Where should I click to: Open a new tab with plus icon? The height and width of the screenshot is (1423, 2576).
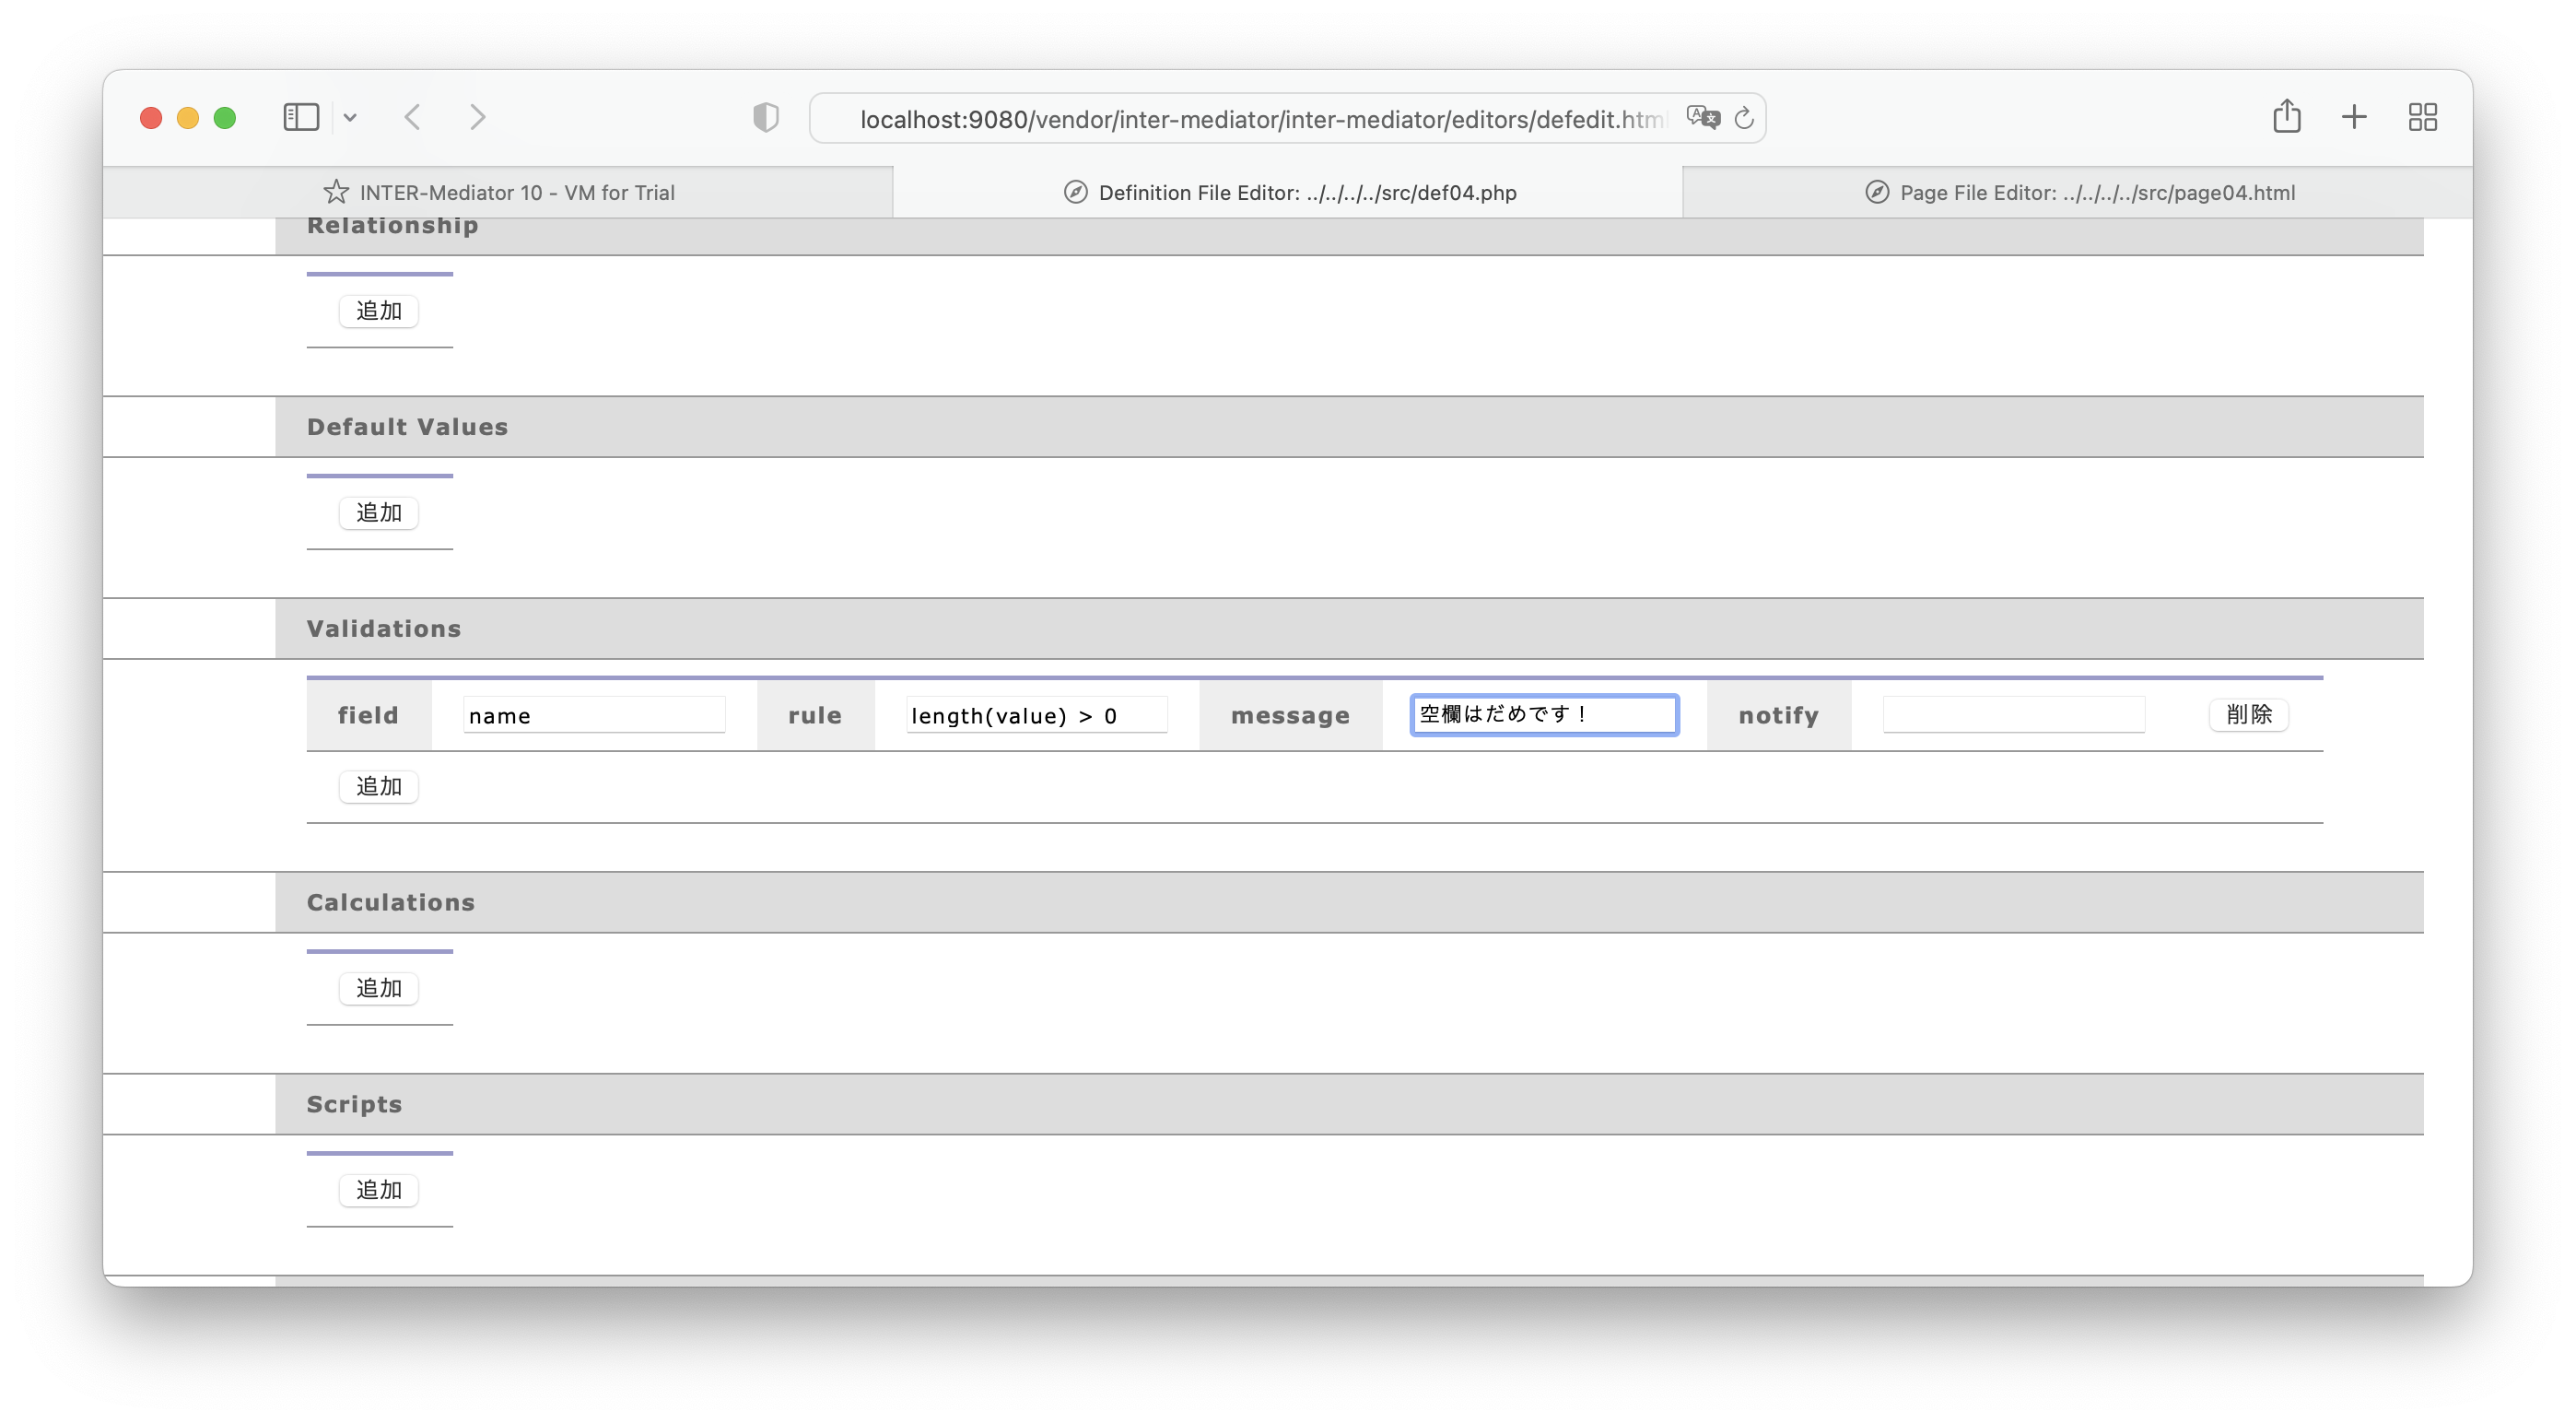(x=2354, y=117)
